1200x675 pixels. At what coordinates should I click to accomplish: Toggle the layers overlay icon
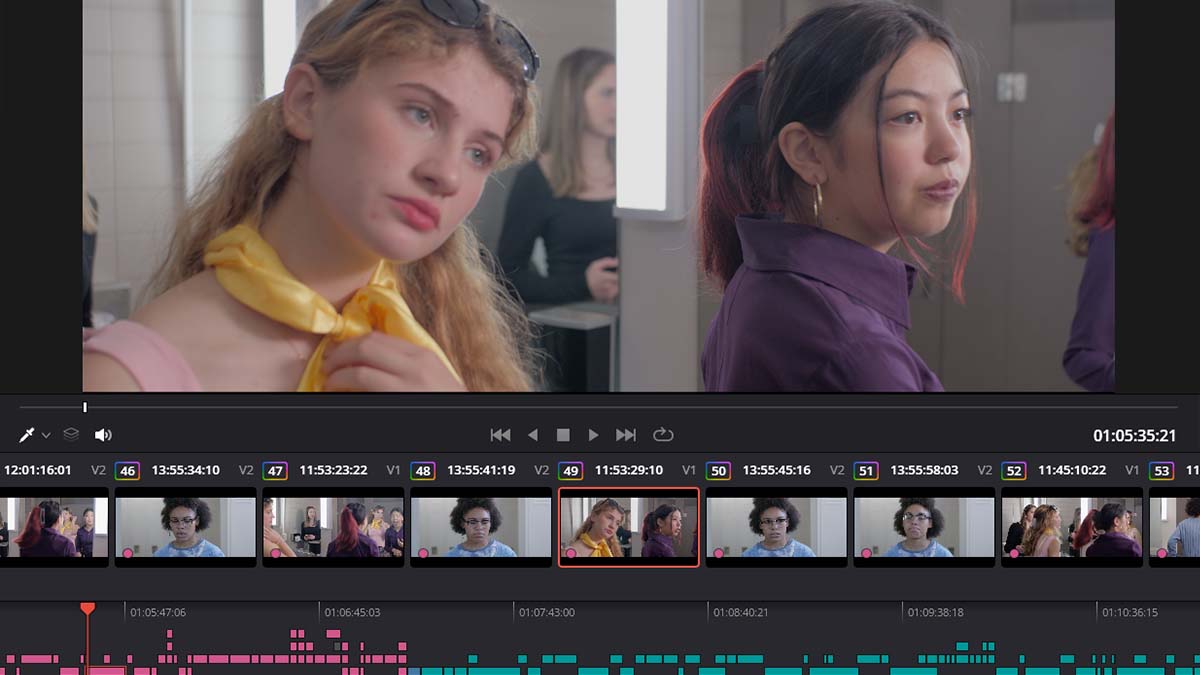(x=71, y=435)
